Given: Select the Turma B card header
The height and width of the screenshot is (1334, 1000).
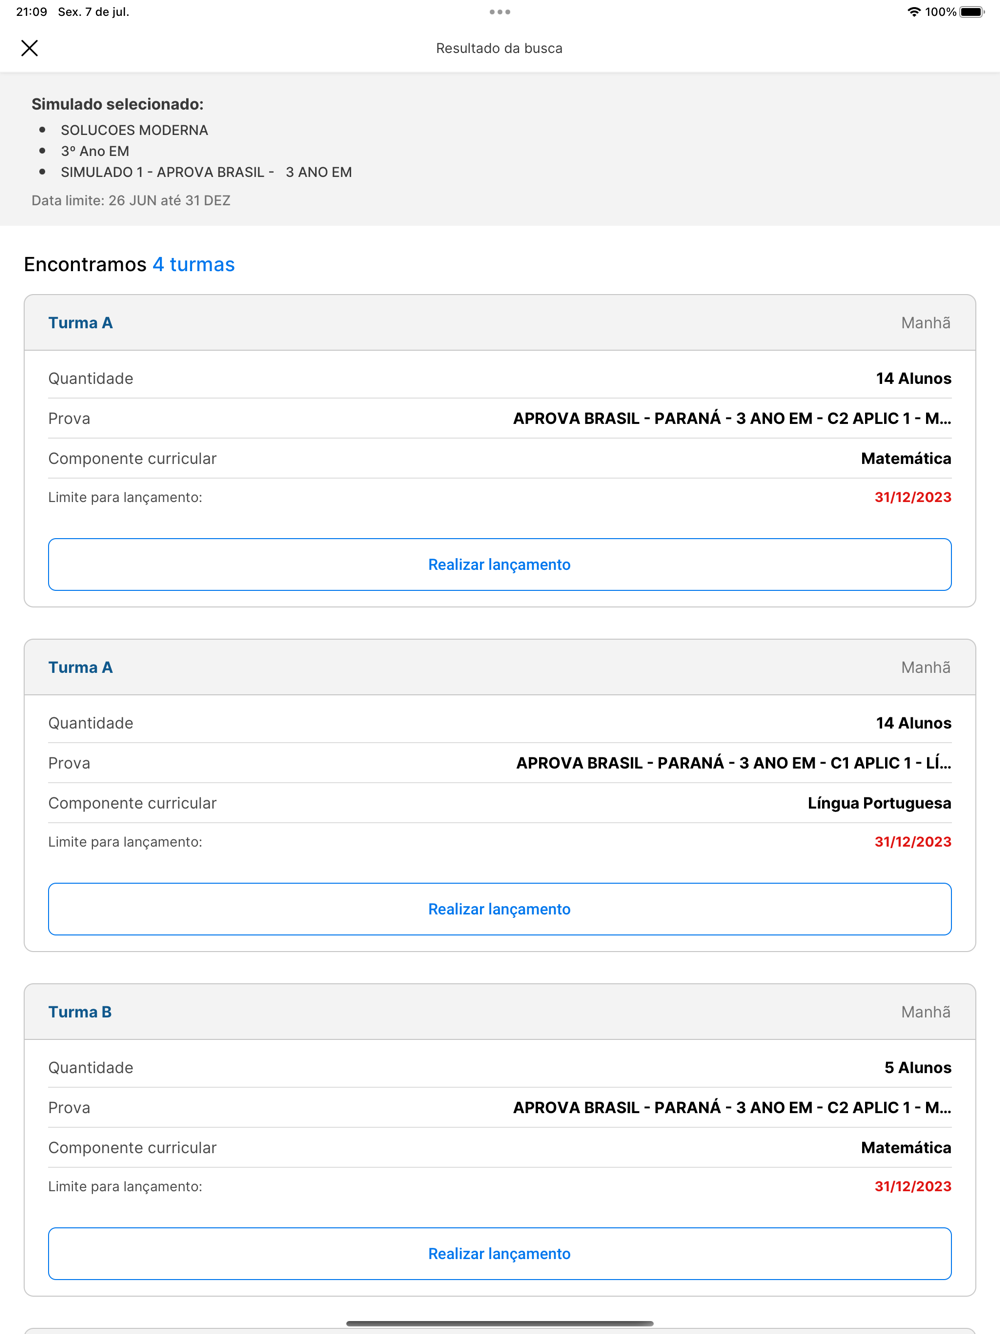Looking at the screenshot, I should [500, 1012].
